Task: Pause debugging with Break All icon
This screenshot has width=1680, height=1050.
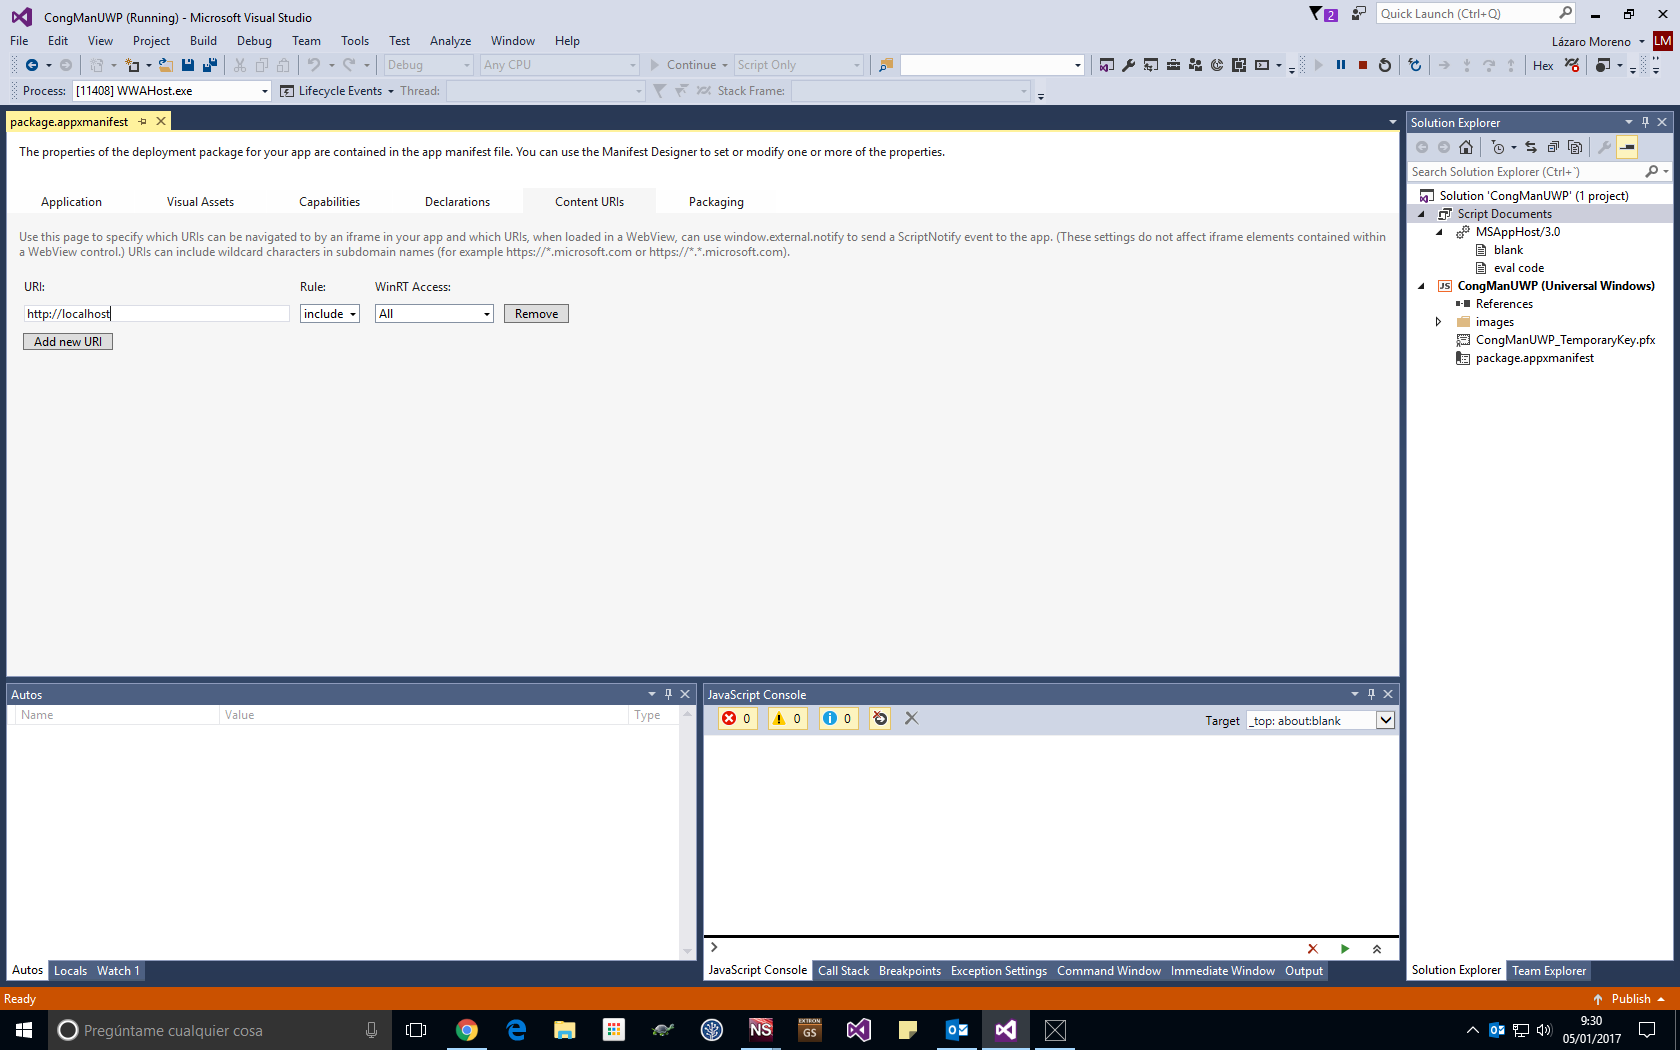Action: click(x=1341, y=65)
